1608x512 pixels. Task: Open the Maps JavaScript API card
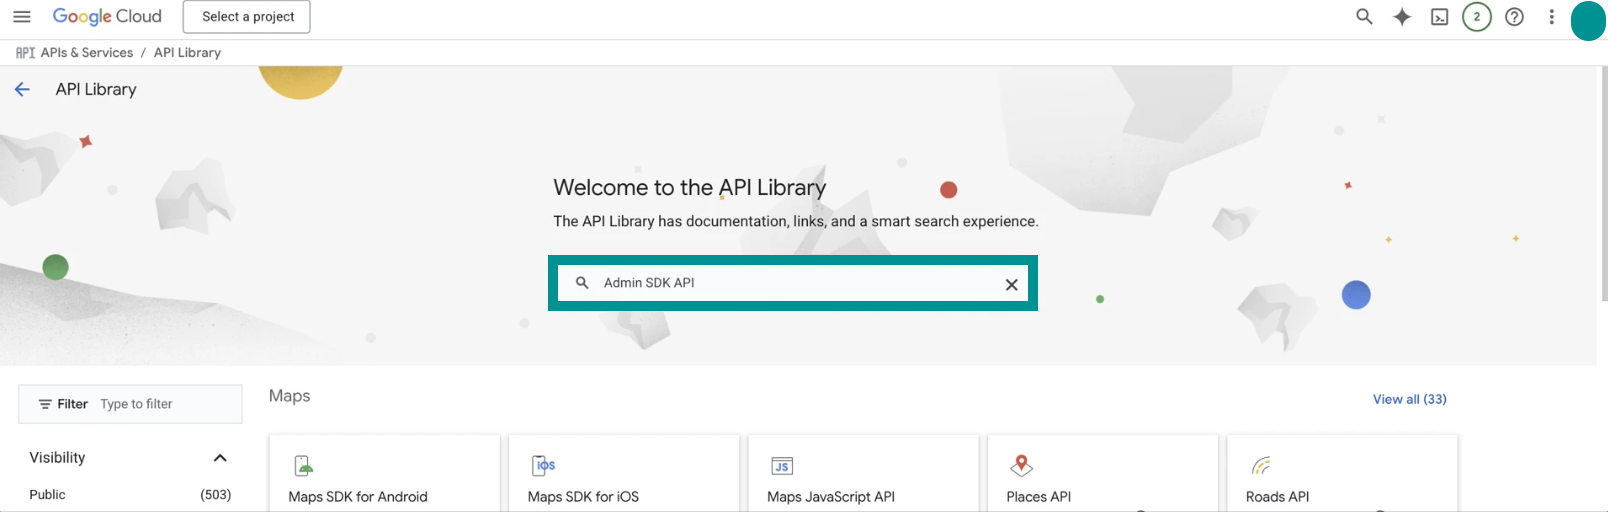(863, 473)
